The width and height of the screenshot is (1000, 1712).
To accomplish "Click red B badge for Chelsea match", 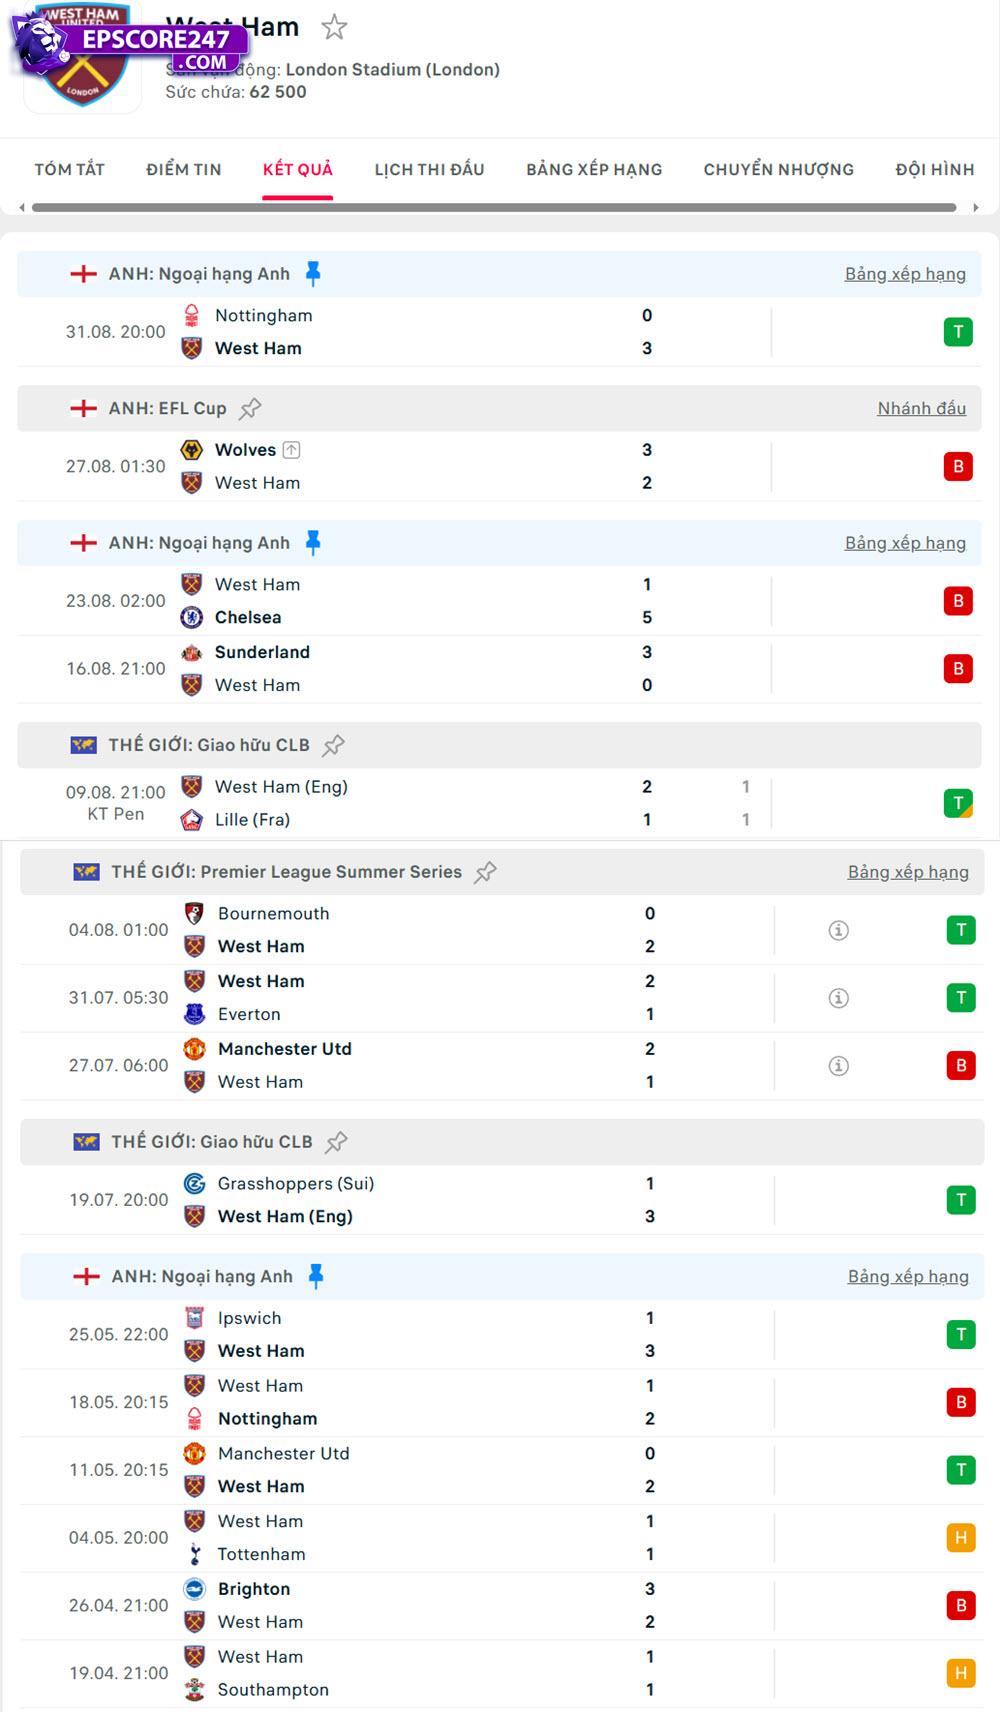I will coord(958,601).
